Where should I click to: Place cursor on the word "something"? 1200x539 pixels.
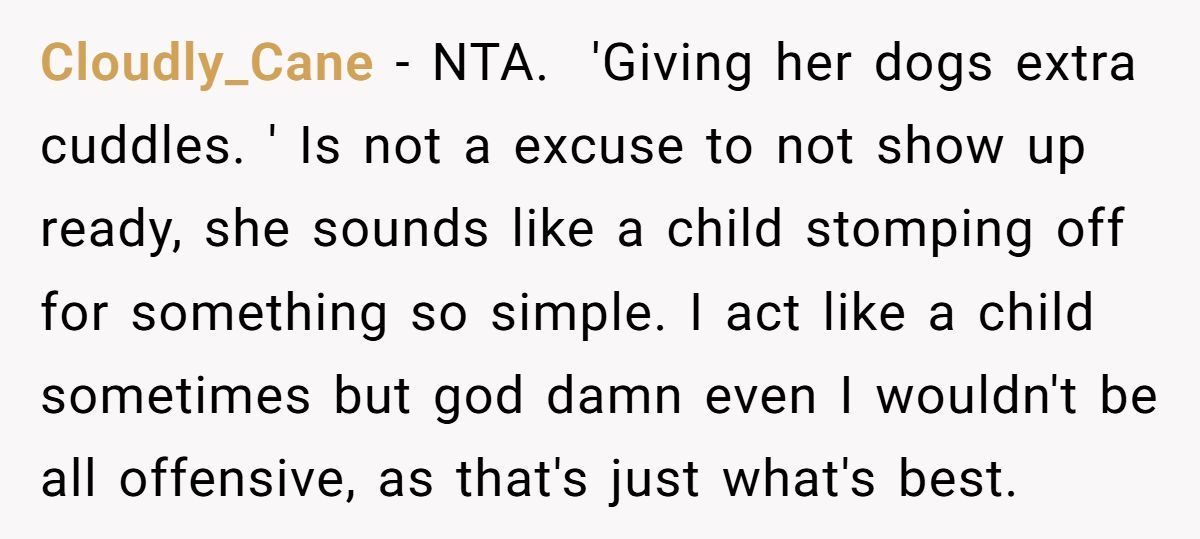click(259, 314)
